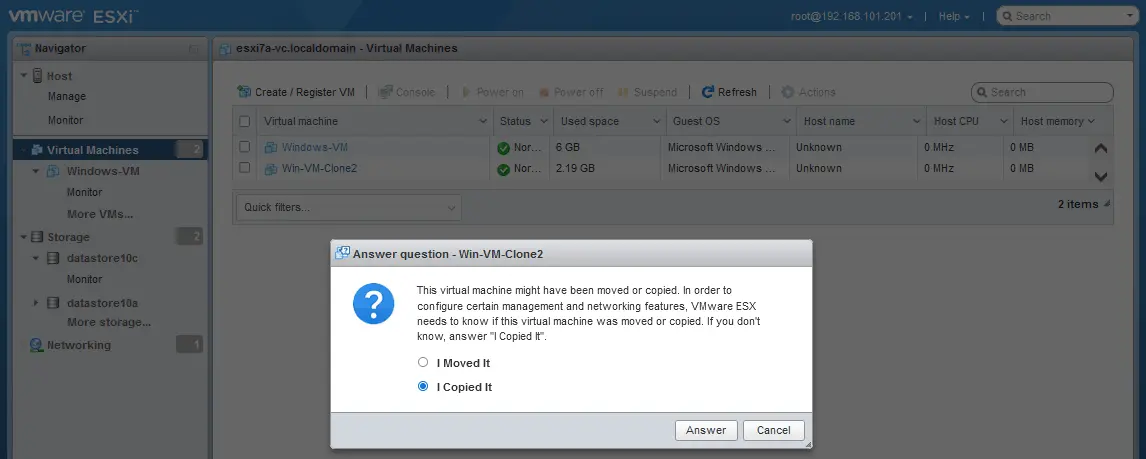Image resolution: width=1146 pixels, height=459 pixels.
Task: Select datastore10c in Navigator
Action: coord(102,259)
